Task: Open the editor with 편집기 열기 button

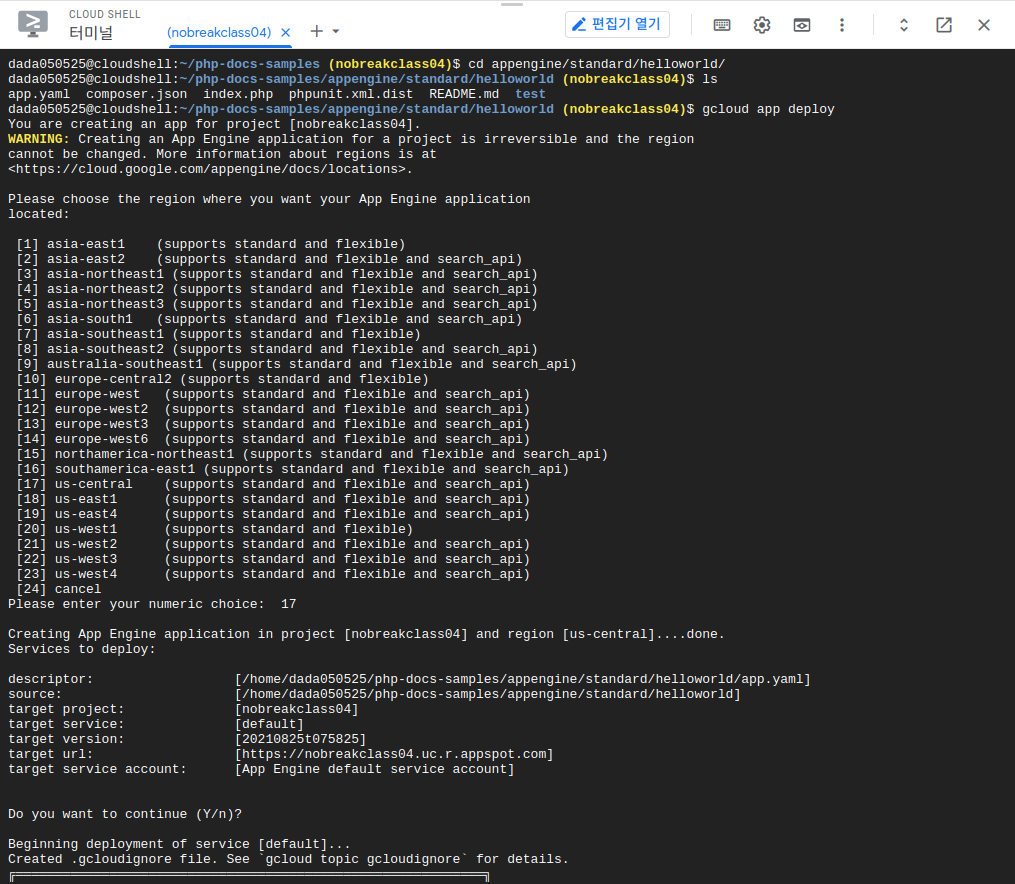Action: click(617, 25)
